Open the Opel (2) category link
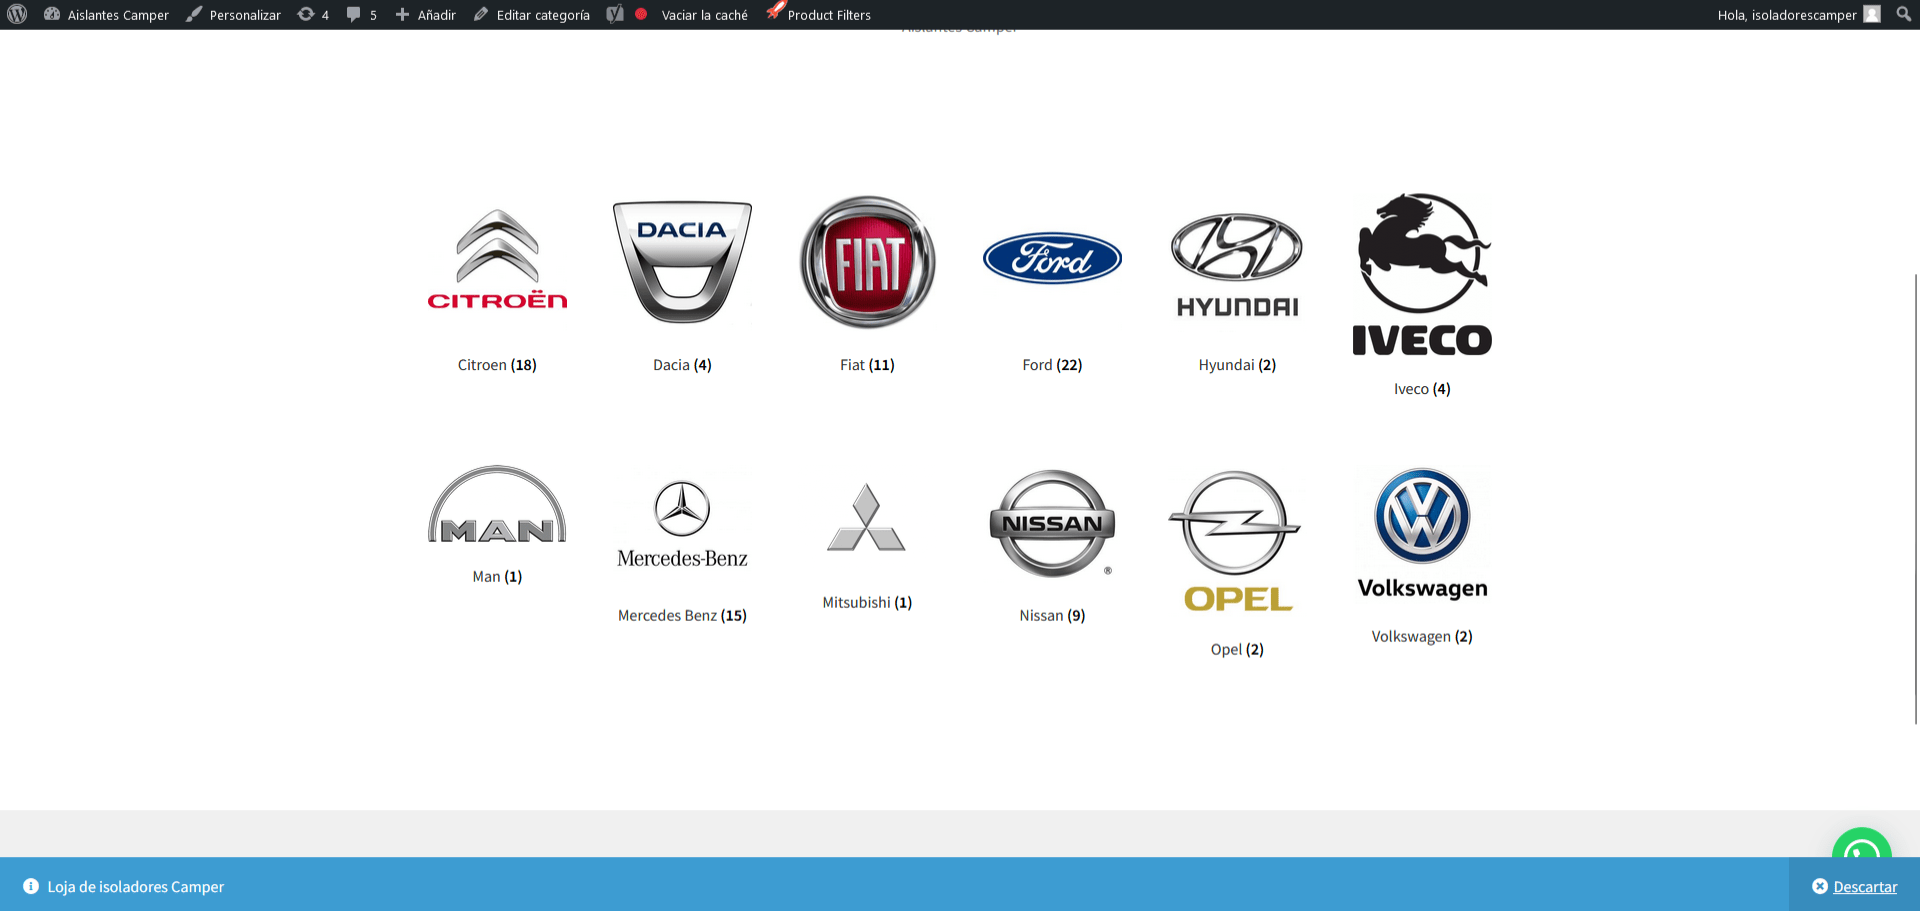1920x911 pixels. pos(1237,650)
